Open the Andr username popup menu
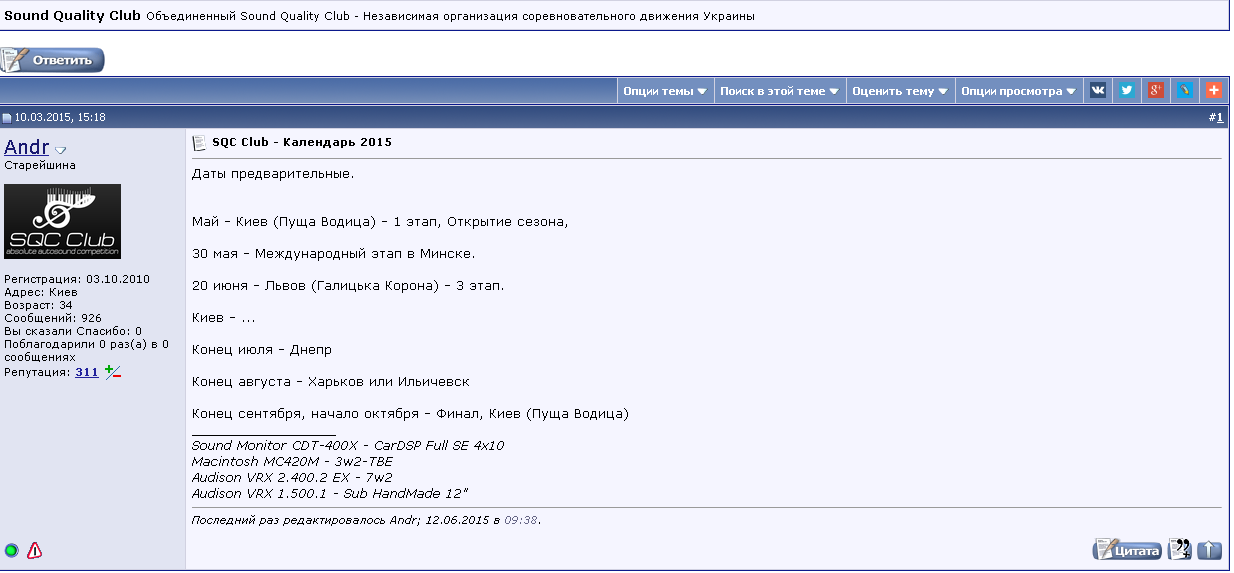Viewport: 1234px width, 573px height. click(27, 148)
